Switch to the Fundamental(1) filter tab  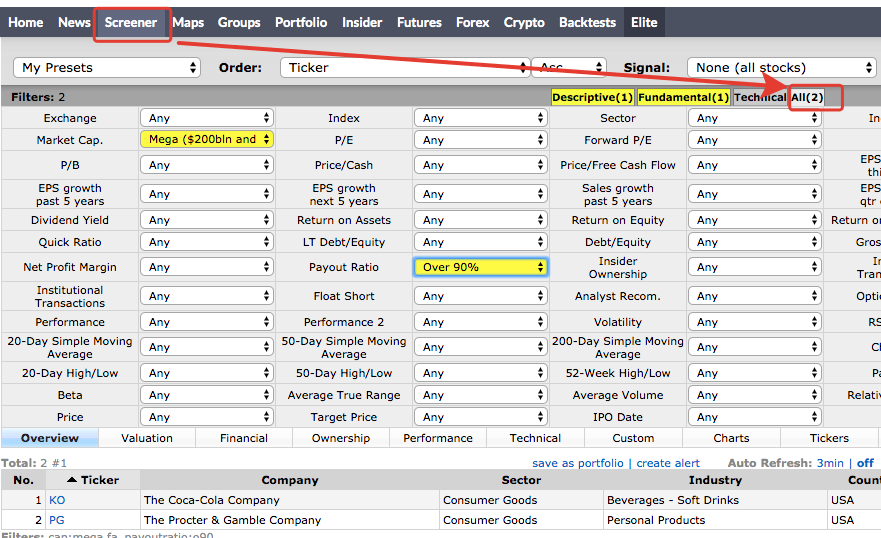(683, 97)
